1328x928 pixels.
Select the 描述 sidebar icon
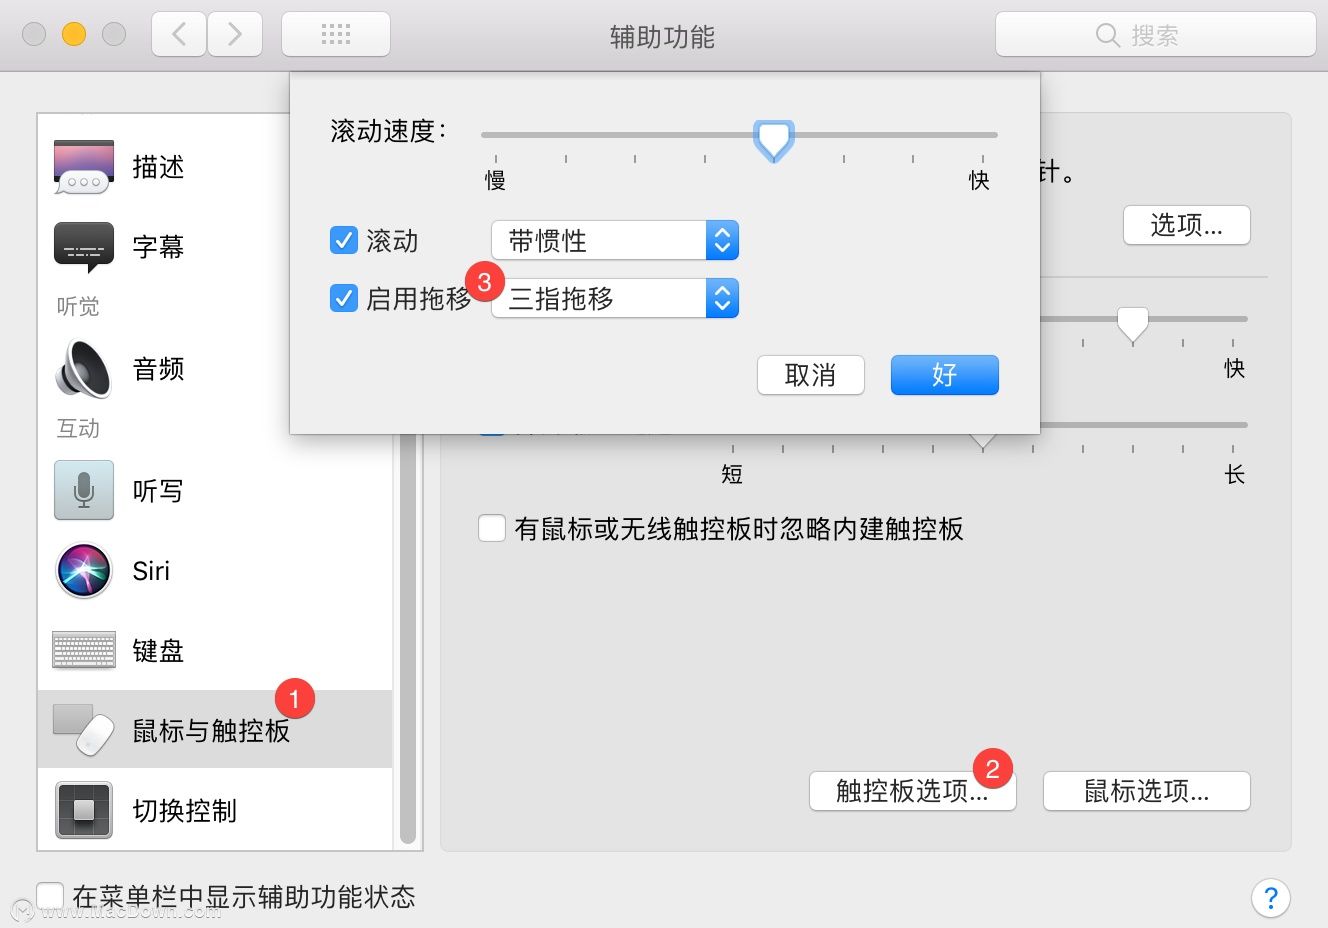(83, 167)
